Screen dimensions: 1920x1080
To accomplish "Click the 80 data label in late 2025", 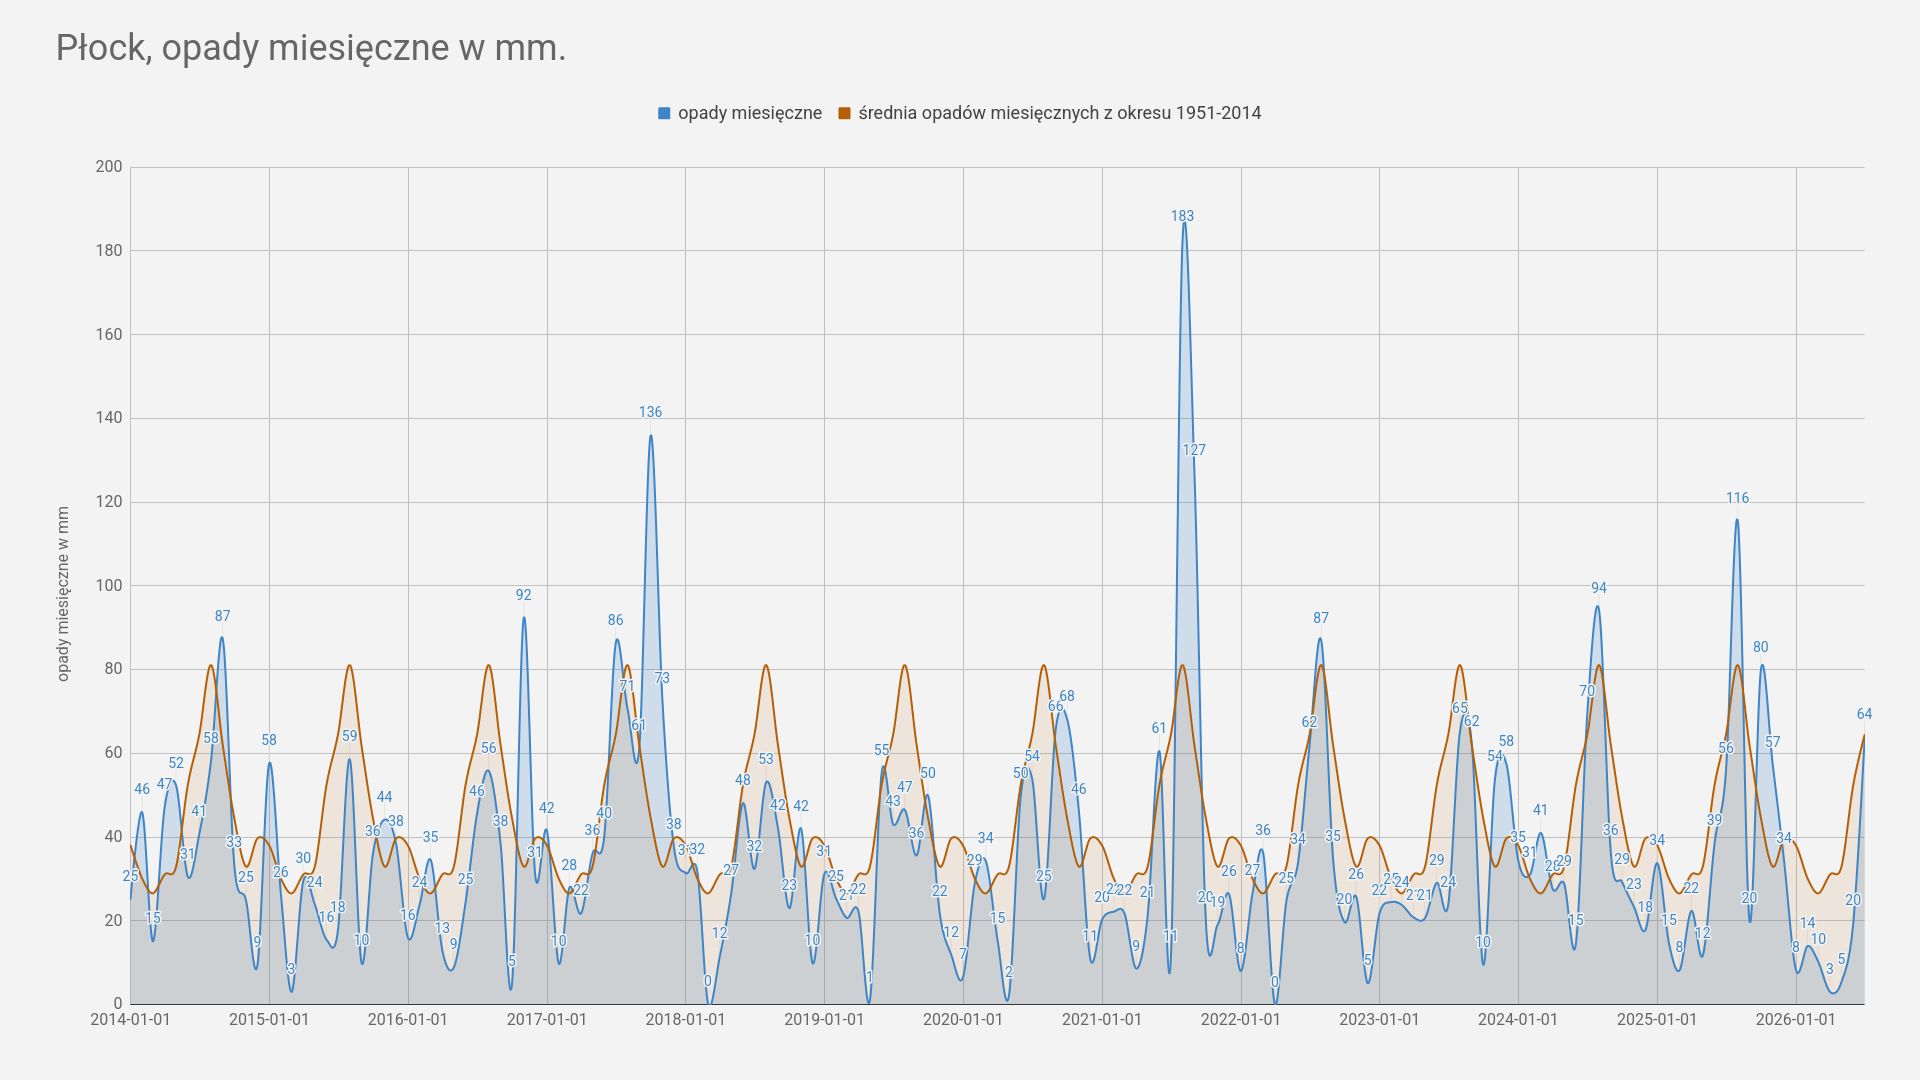I will click(x=1760, y=647).
